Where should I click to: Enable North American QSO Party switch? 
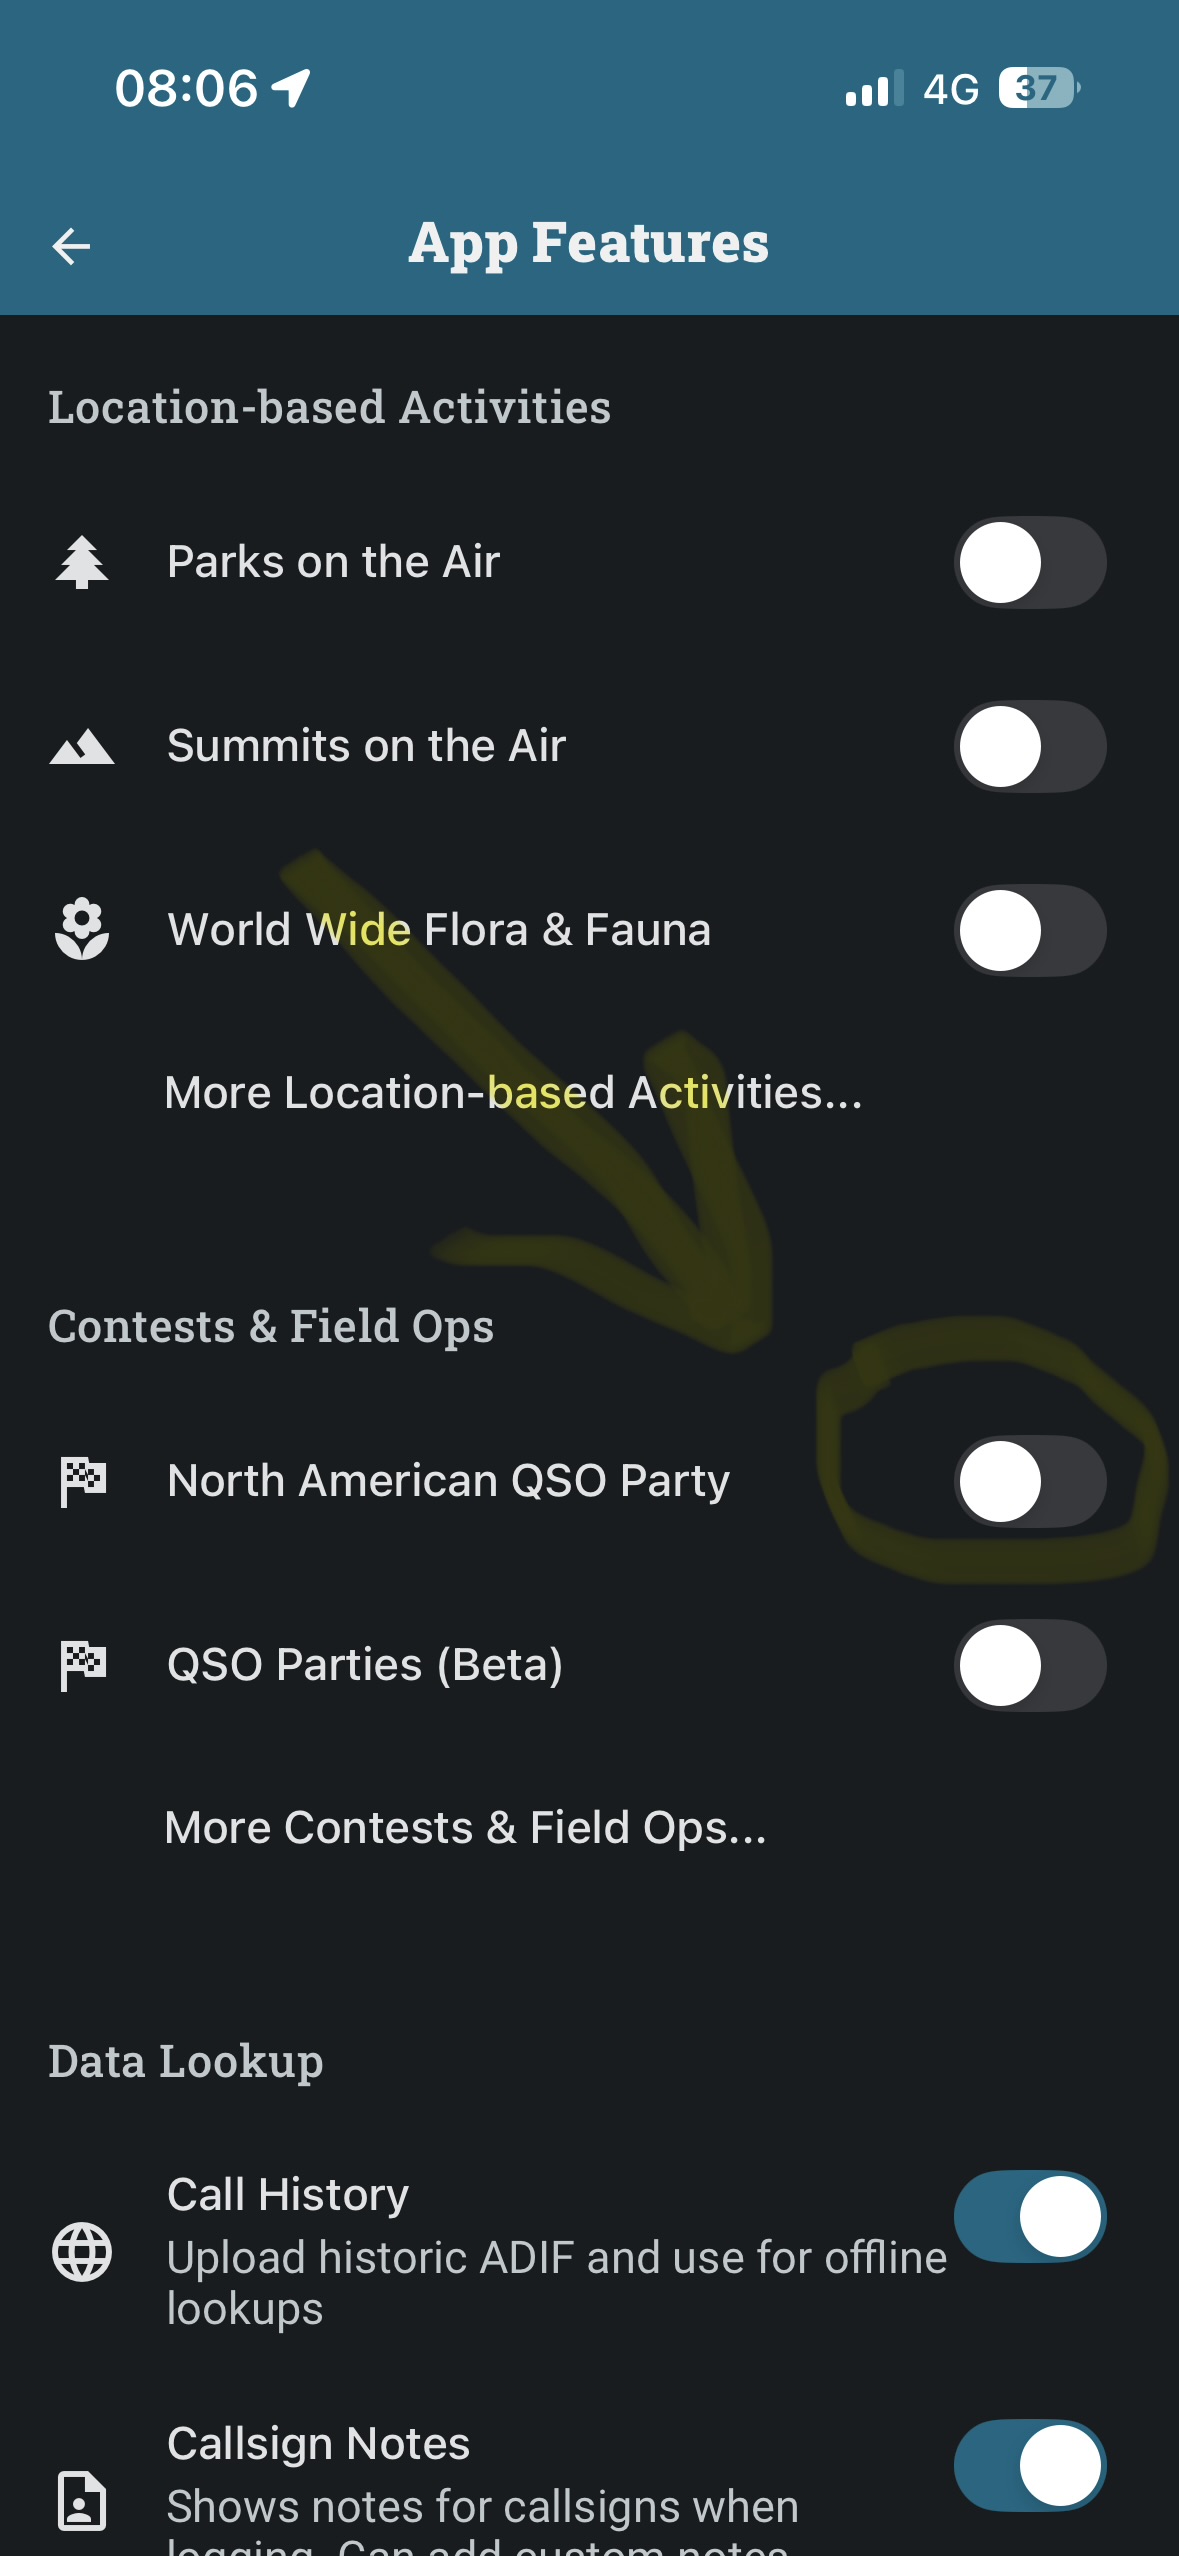pos(1030,1481)
